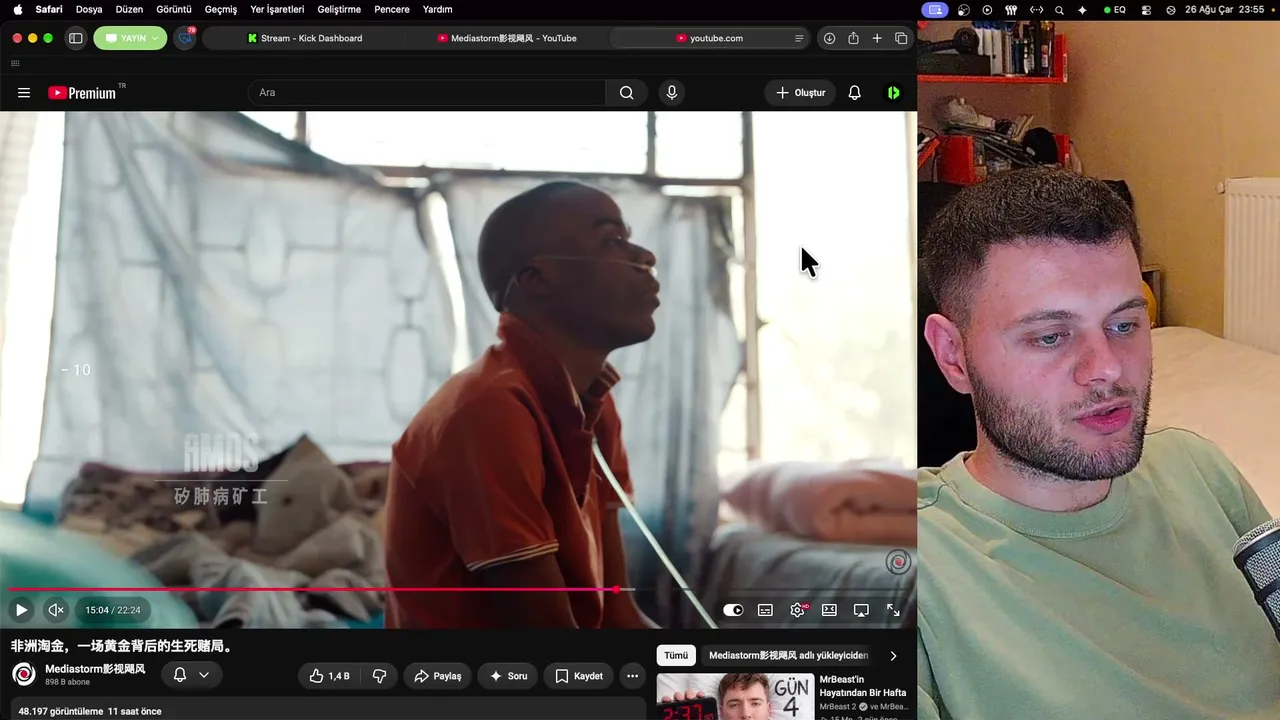
Task: Select the Tümü filter chip
Action: click(x=676, y=656)
